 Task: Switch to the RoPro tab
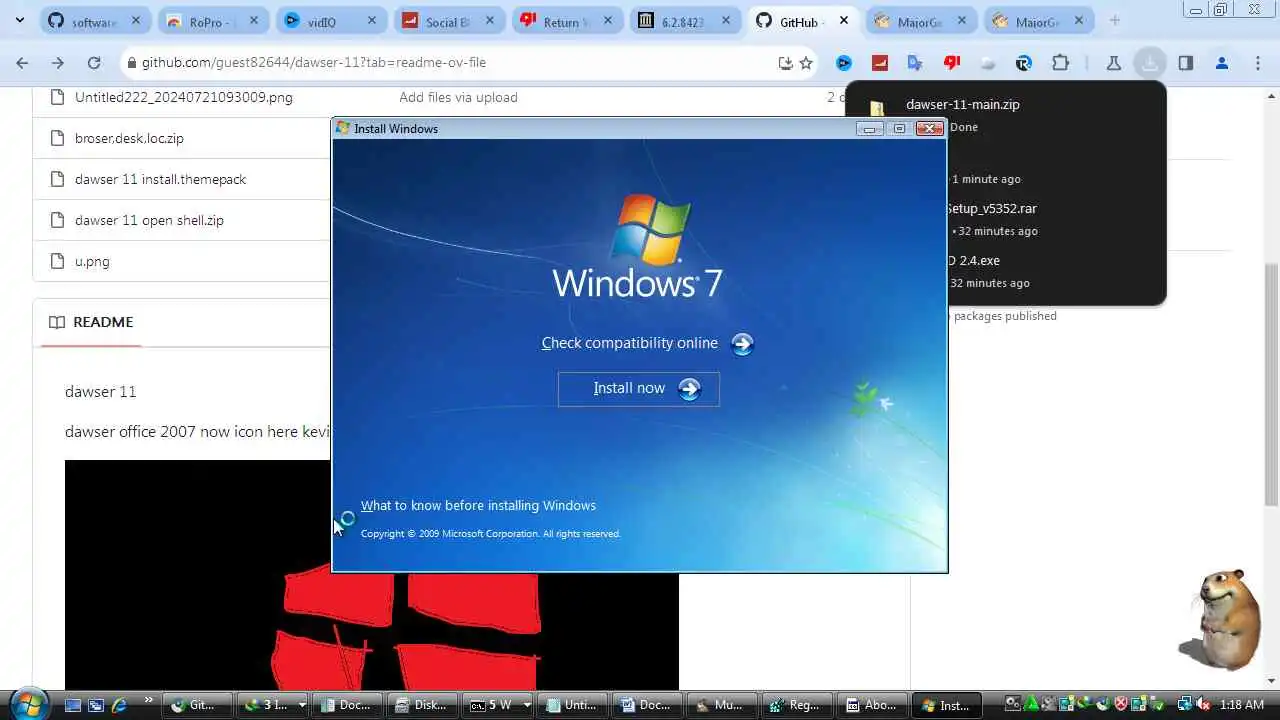tap(213, 21)
